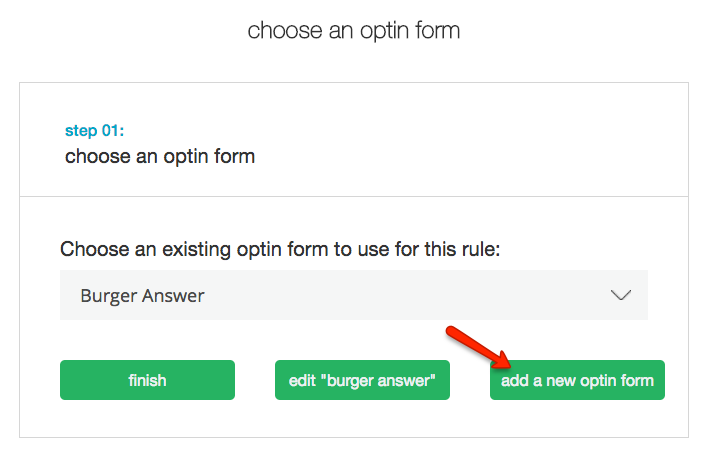Viewport: 719px width, 458px height.
Task: Click the "edit" text on the middle button
Action: tap(301, 380)
